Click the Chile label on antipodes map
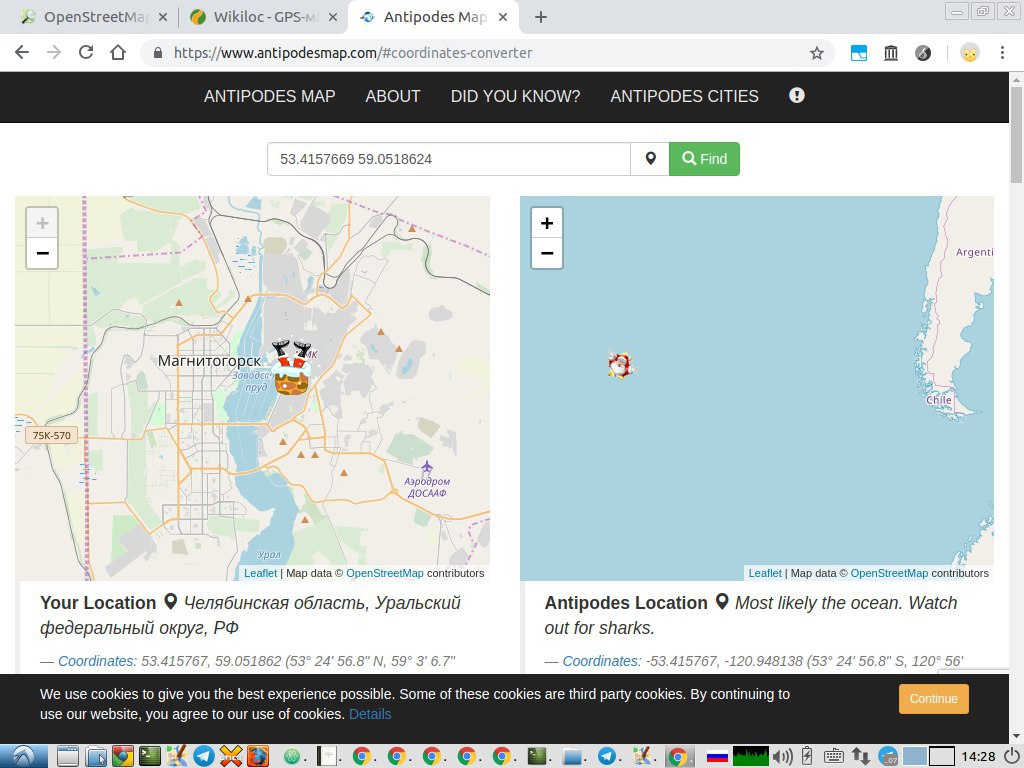 [938, 400]
